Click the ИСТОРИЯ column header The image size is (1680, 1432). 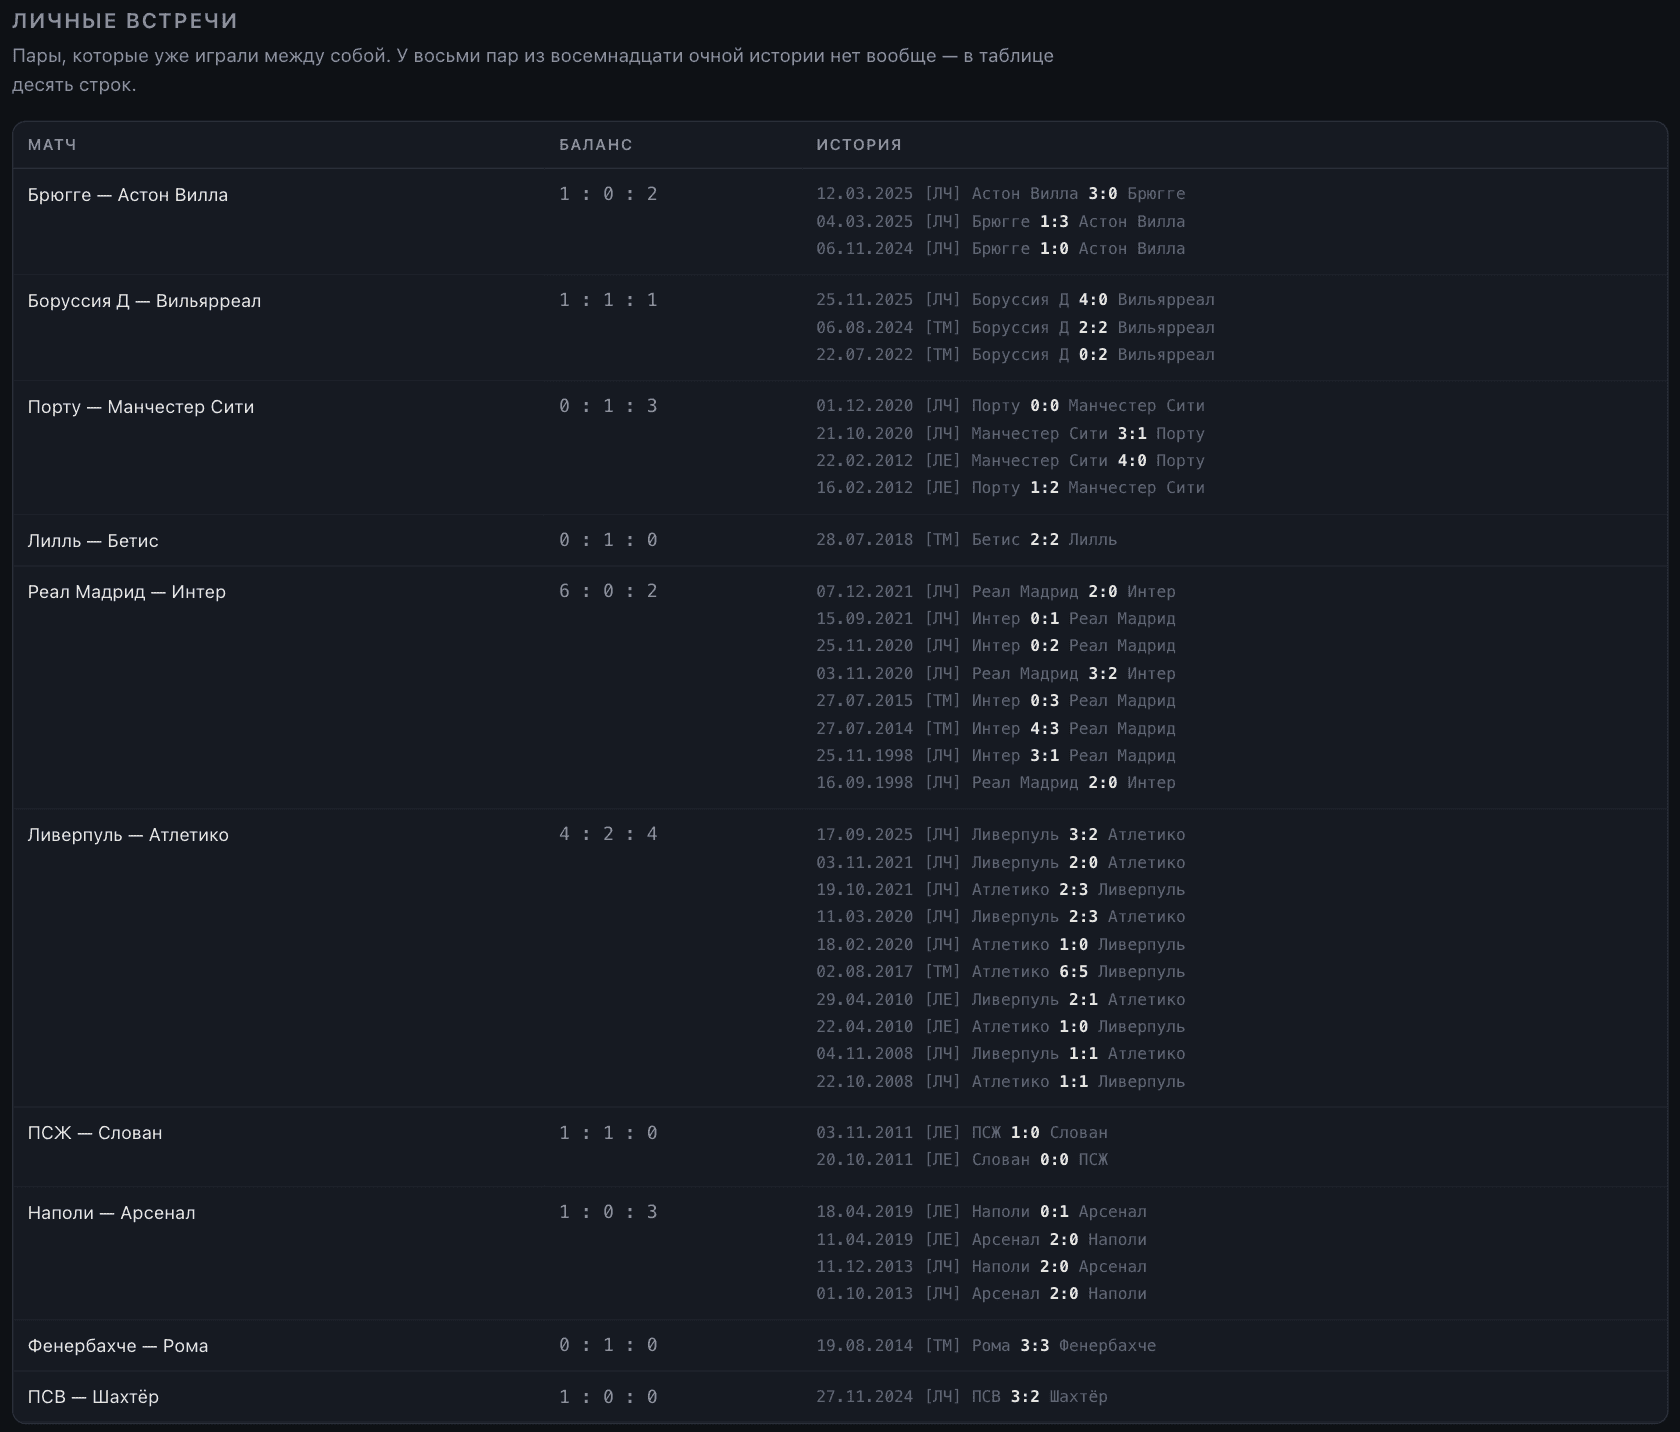859,145
